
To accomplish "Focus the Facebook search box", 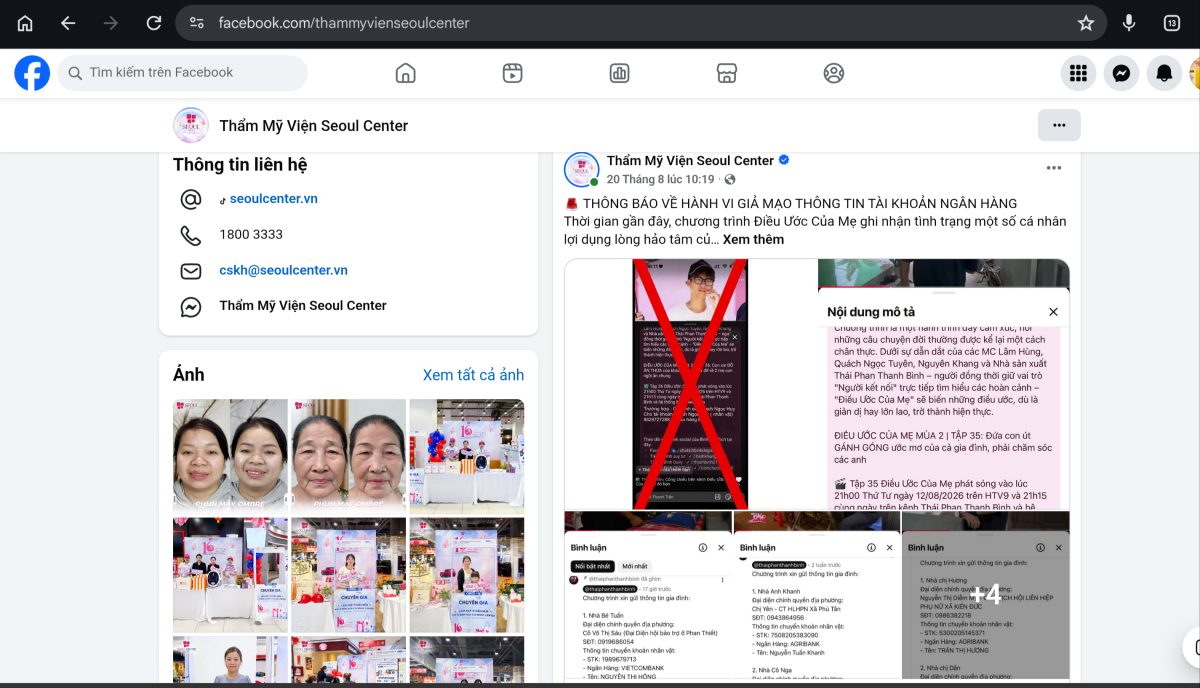I will click(x=182, y=73).
